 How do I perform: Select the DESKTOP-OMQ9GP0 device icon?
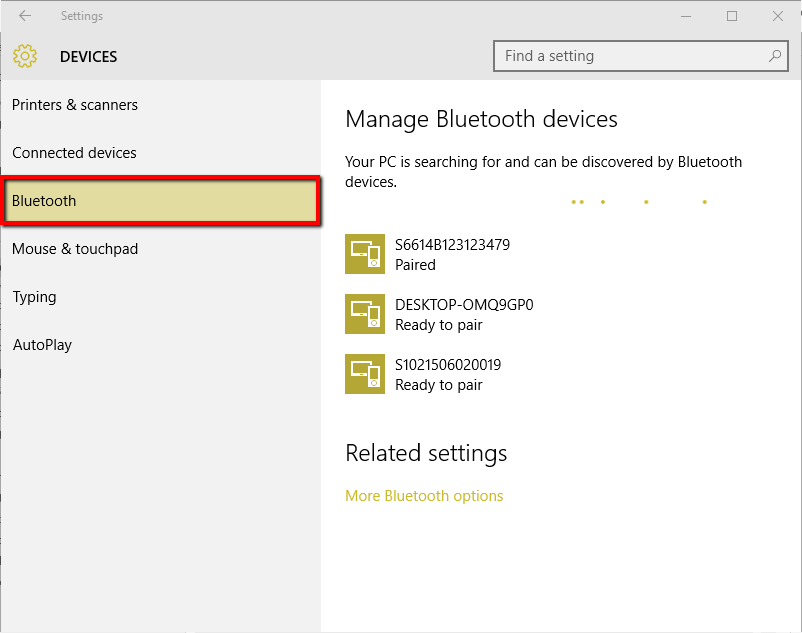pyautogui.click(x=364, y=314)
